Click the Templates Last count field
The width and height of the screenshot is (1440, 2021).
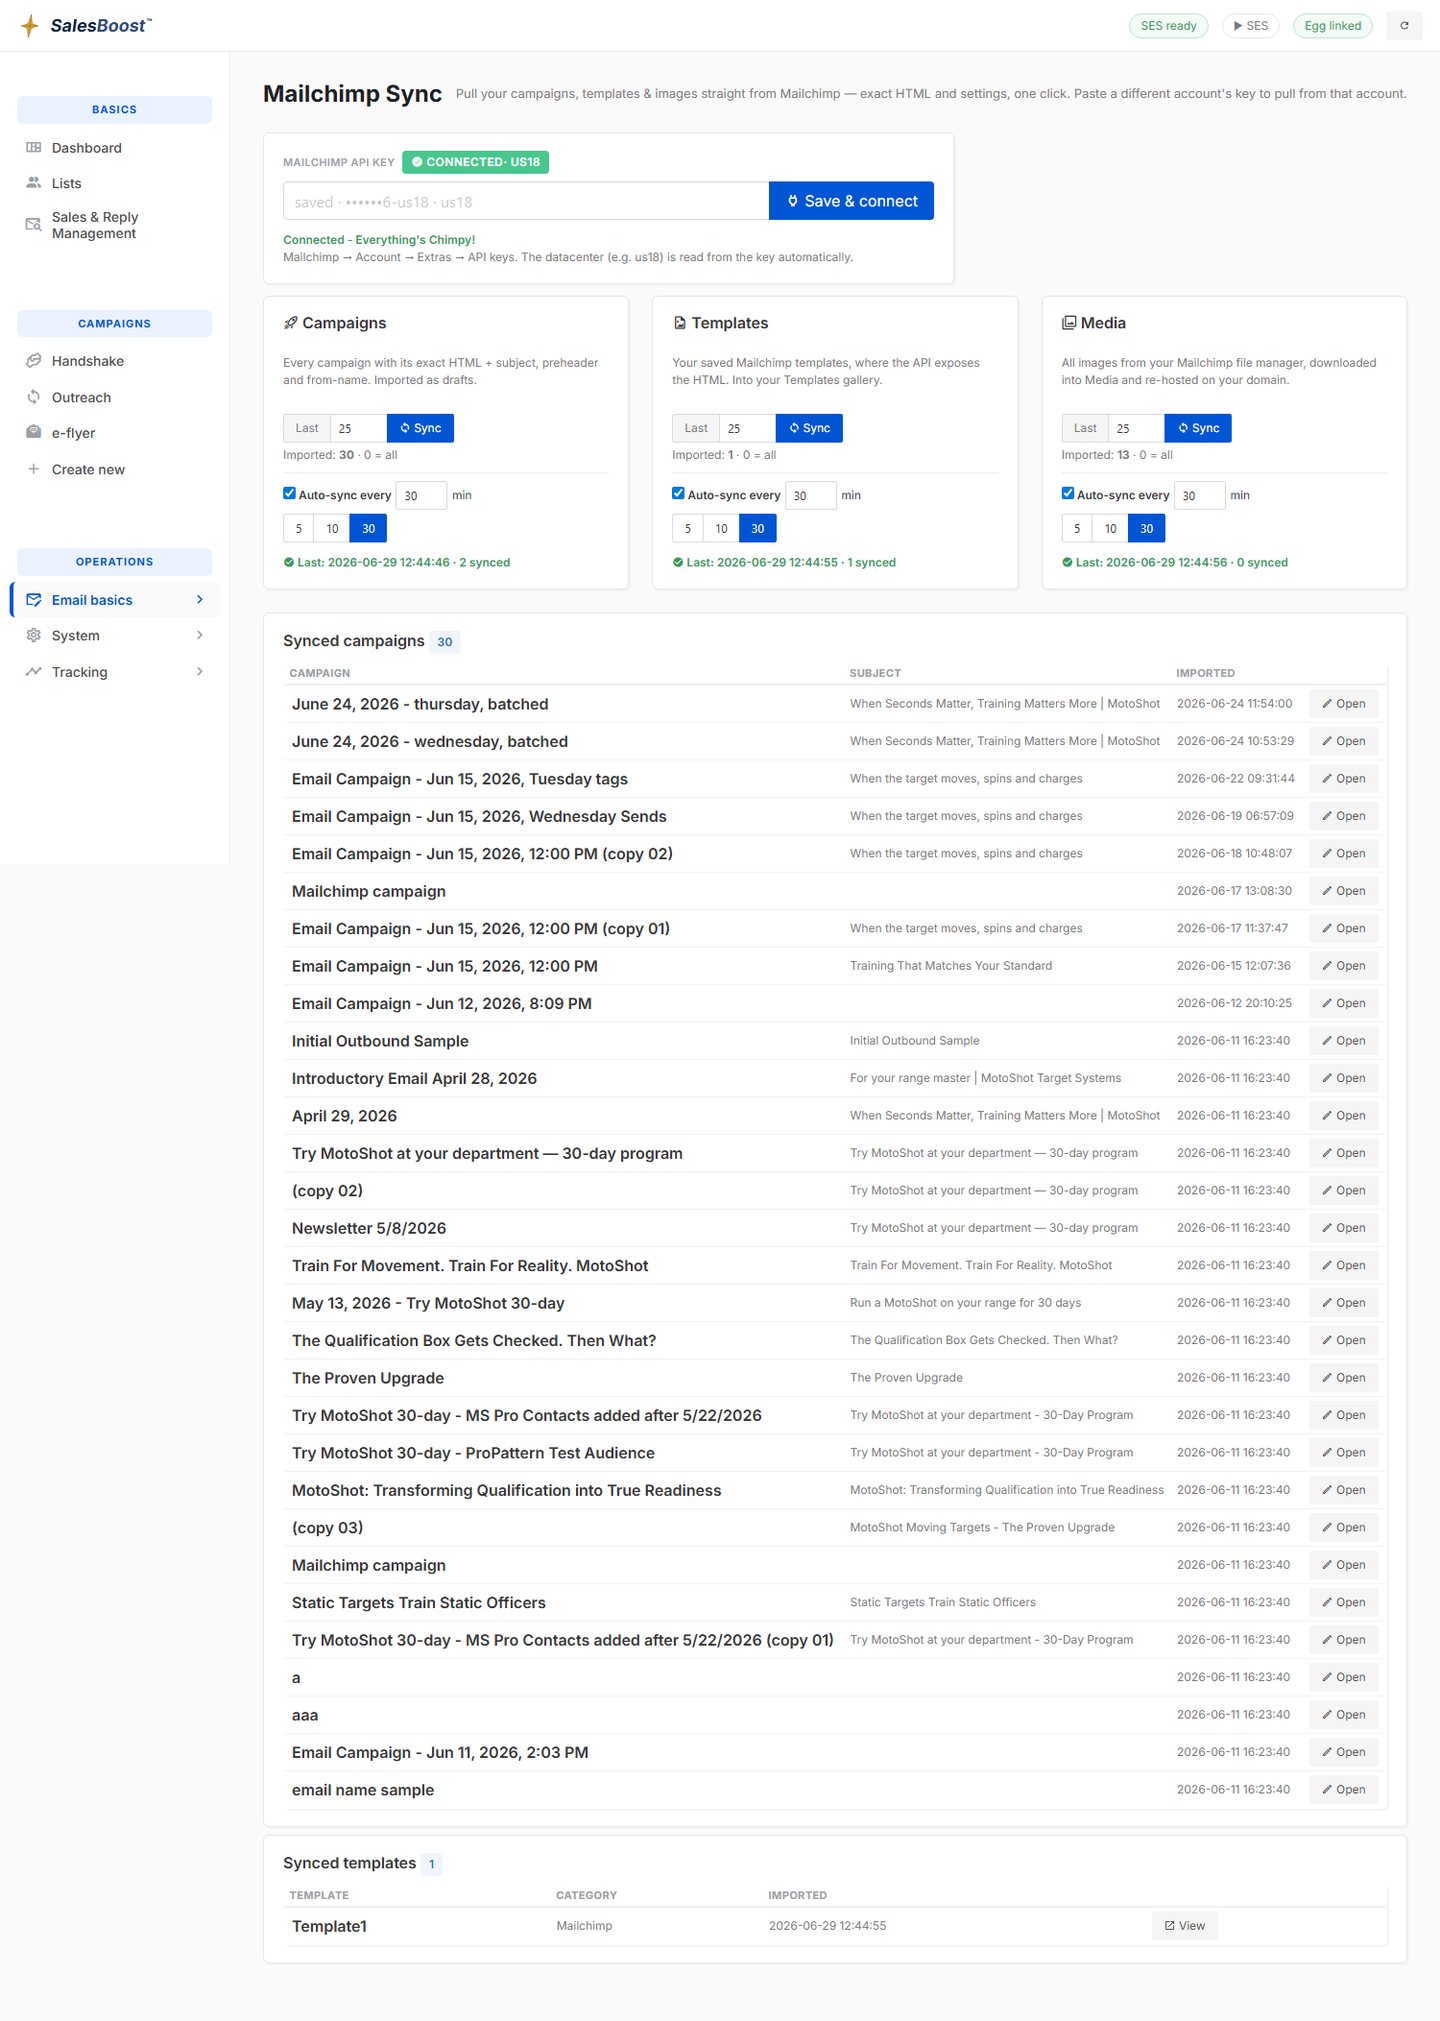click(x=747, y=428)
